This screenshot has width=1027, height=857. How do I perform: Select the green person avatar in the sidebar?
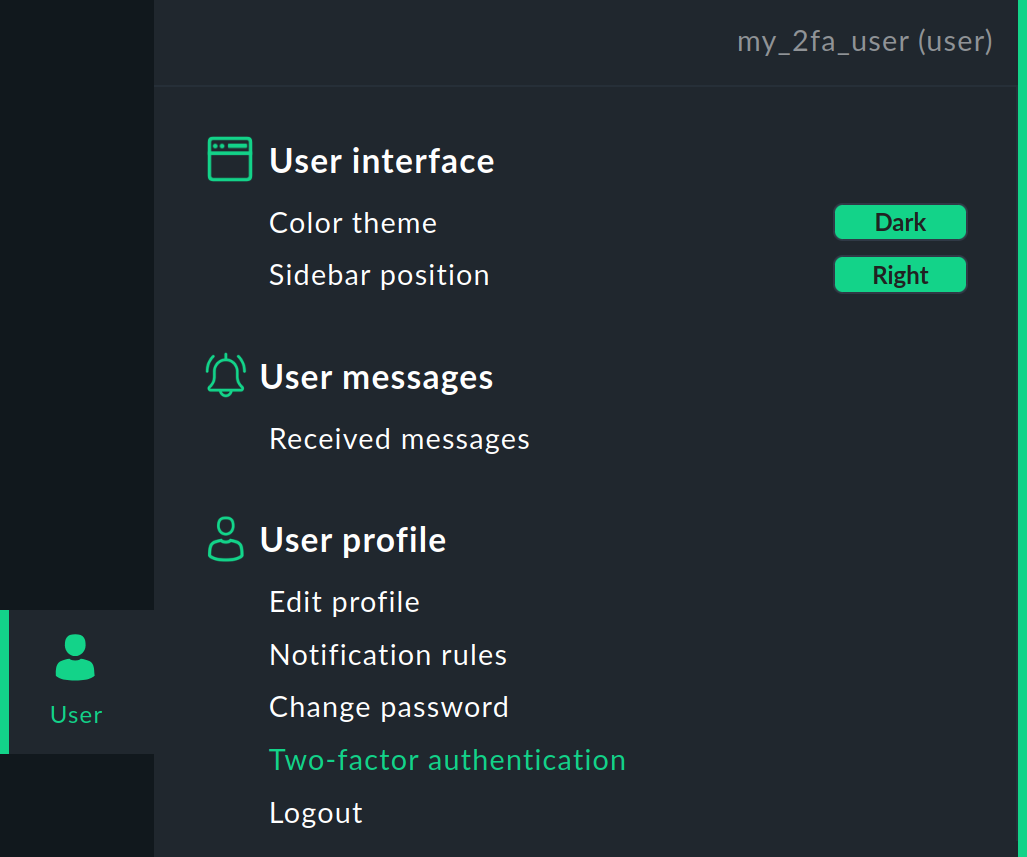click(x=75, y=655)
